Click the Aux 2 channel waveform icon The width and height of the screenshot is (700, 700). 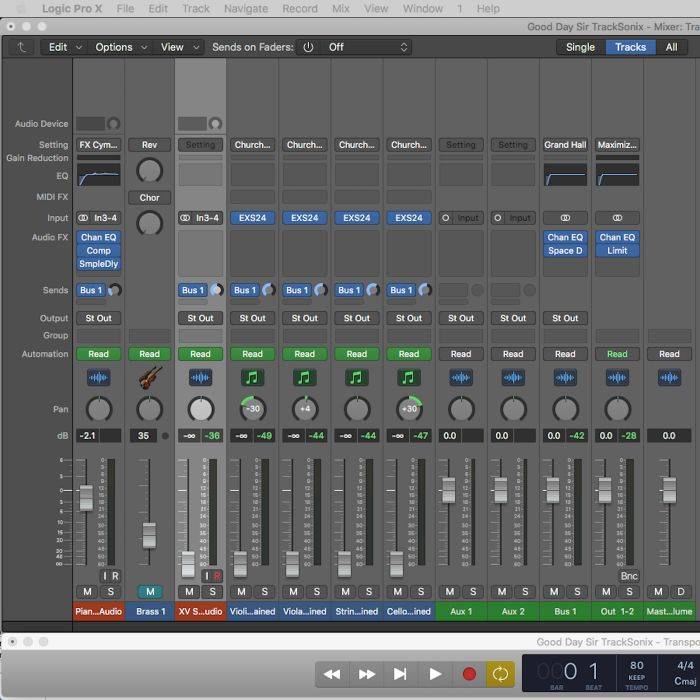tap(513, 378)
